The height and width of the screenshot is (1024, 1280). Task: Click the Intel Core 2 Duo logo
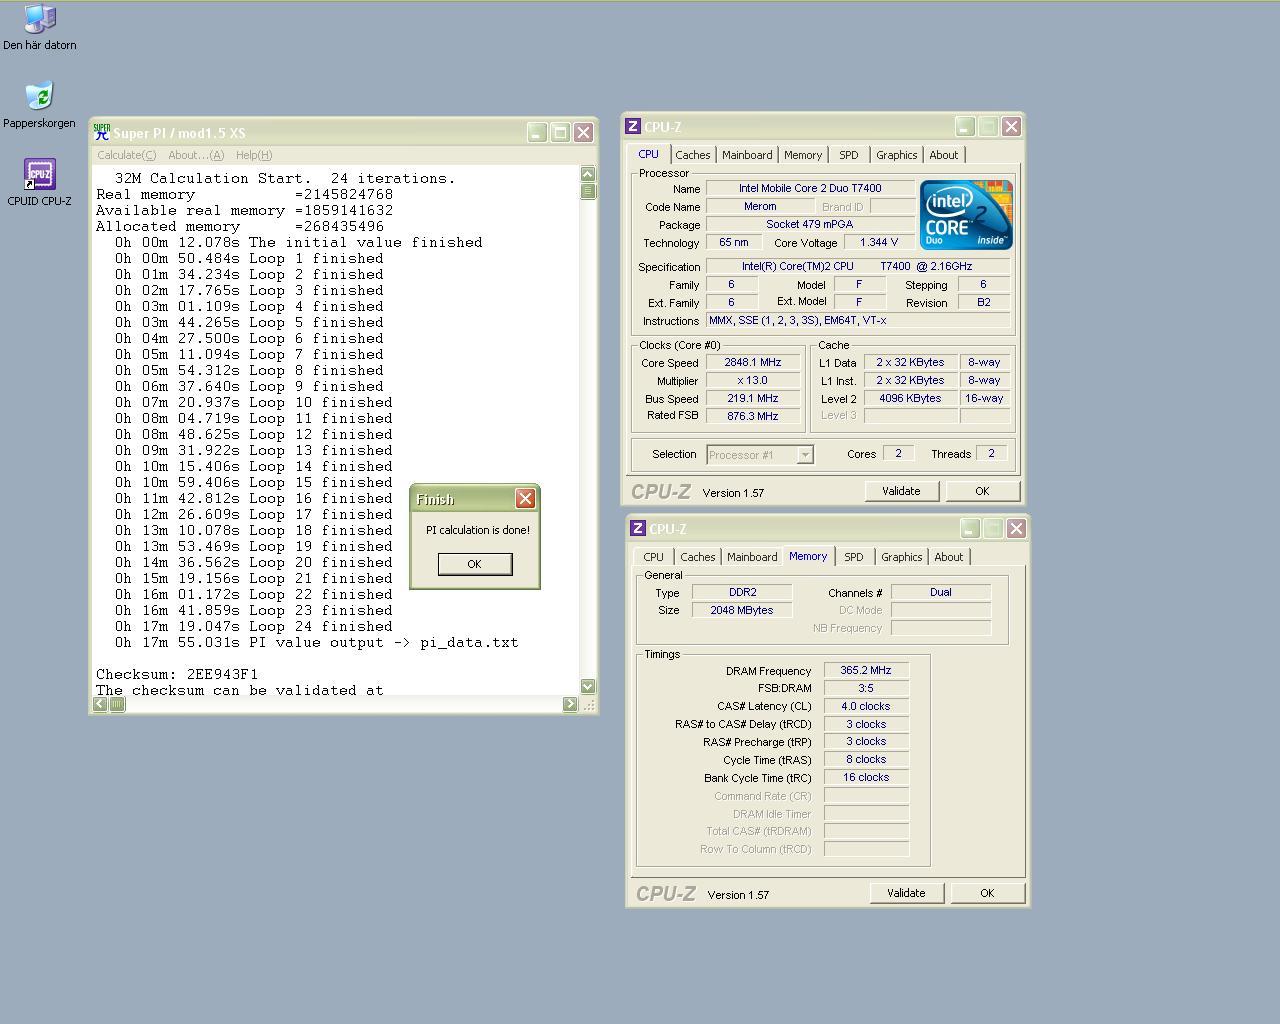point(966,215)
